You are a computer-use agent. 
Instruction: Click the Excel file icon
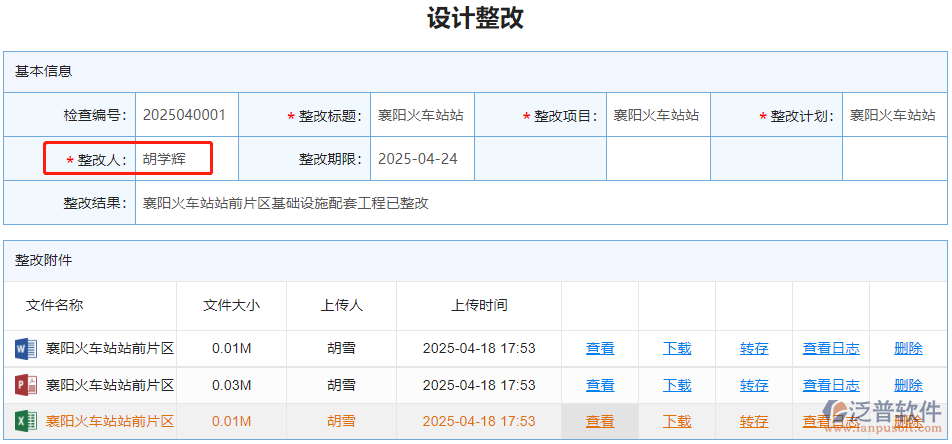pos(25,421)
